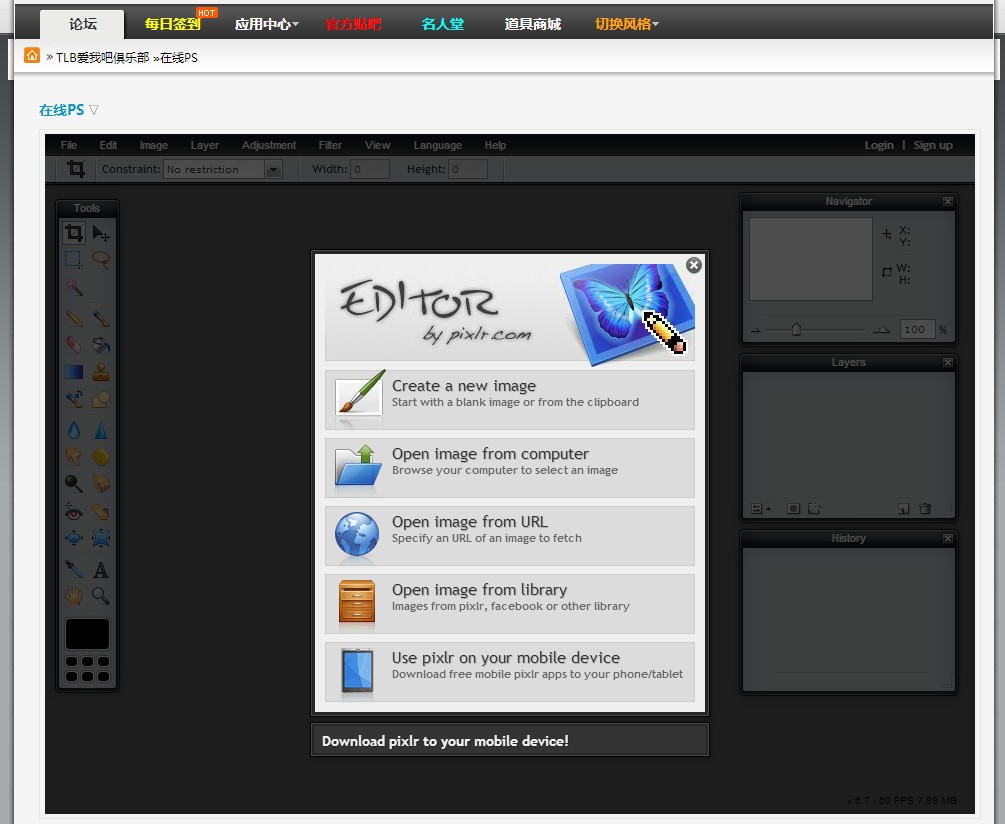This screenshot has width=1005, height=824.
Task: Open the File menu
Action: pos(69,145)
